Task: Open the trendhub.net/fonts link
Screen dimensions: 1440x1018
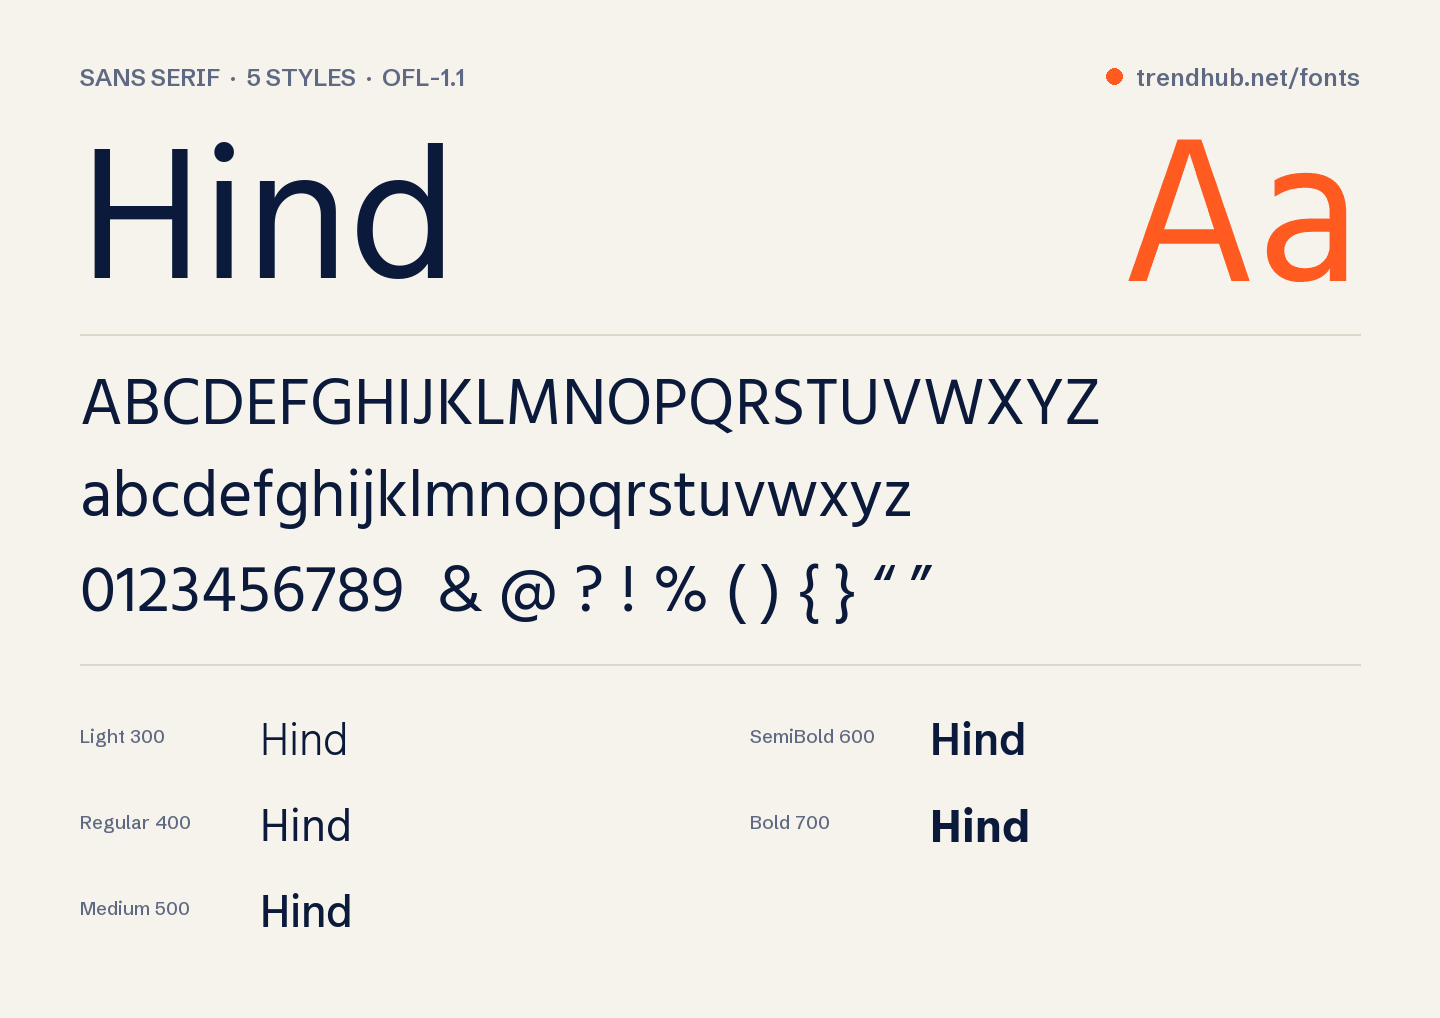Action: click(1247, 78)
